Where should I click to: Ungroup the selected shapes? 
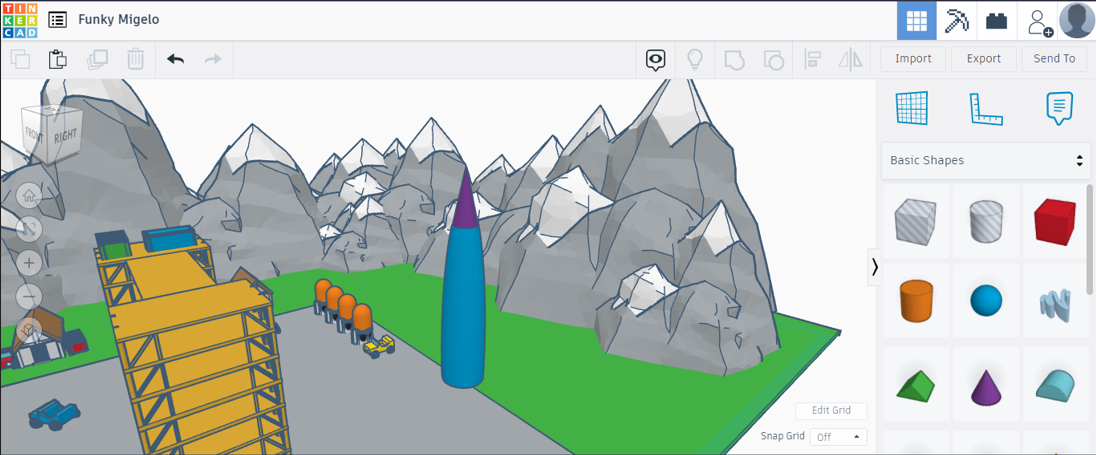point(773,59)
